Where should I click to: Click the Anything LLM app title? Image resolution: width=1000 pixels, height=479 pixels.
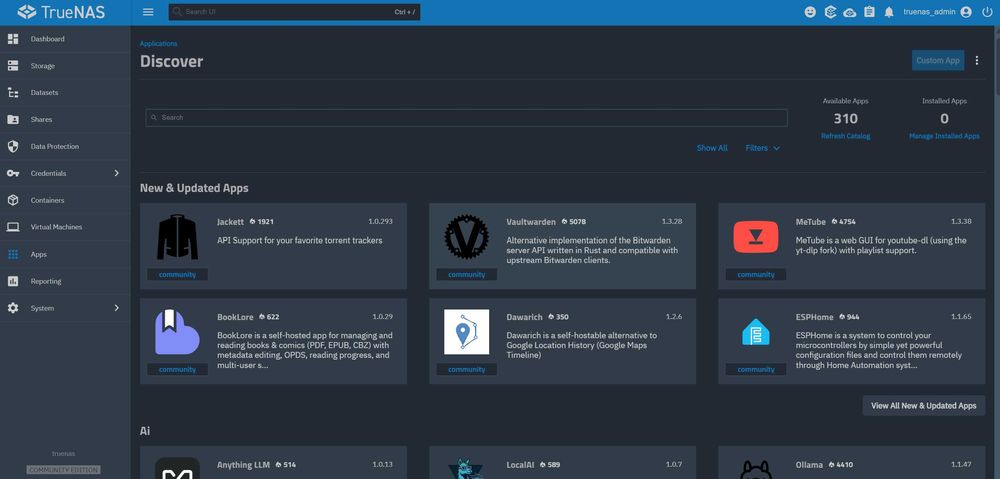244,465
